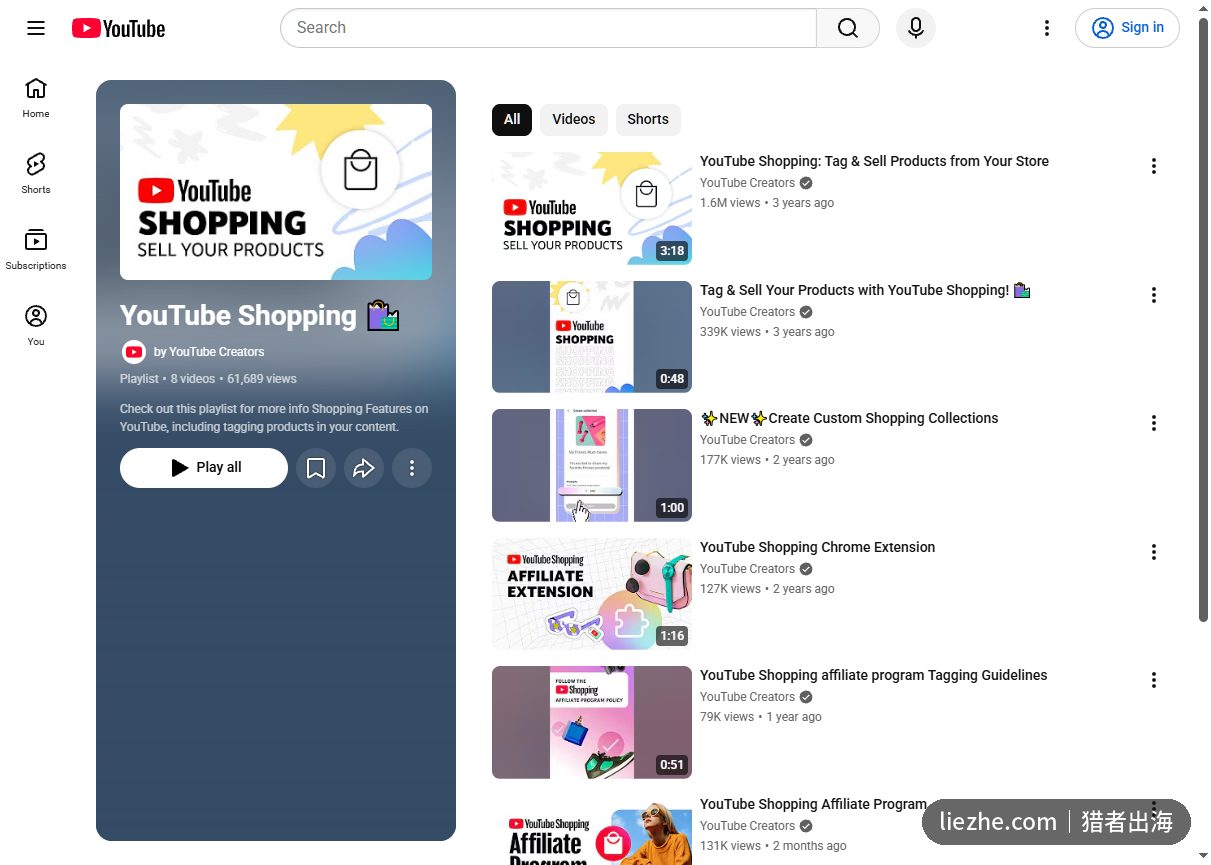Image resolution: width=1211 pixels, height=865 pixels.
Task: Click the 1:00 video thumbnail
Action: point(592,465)
